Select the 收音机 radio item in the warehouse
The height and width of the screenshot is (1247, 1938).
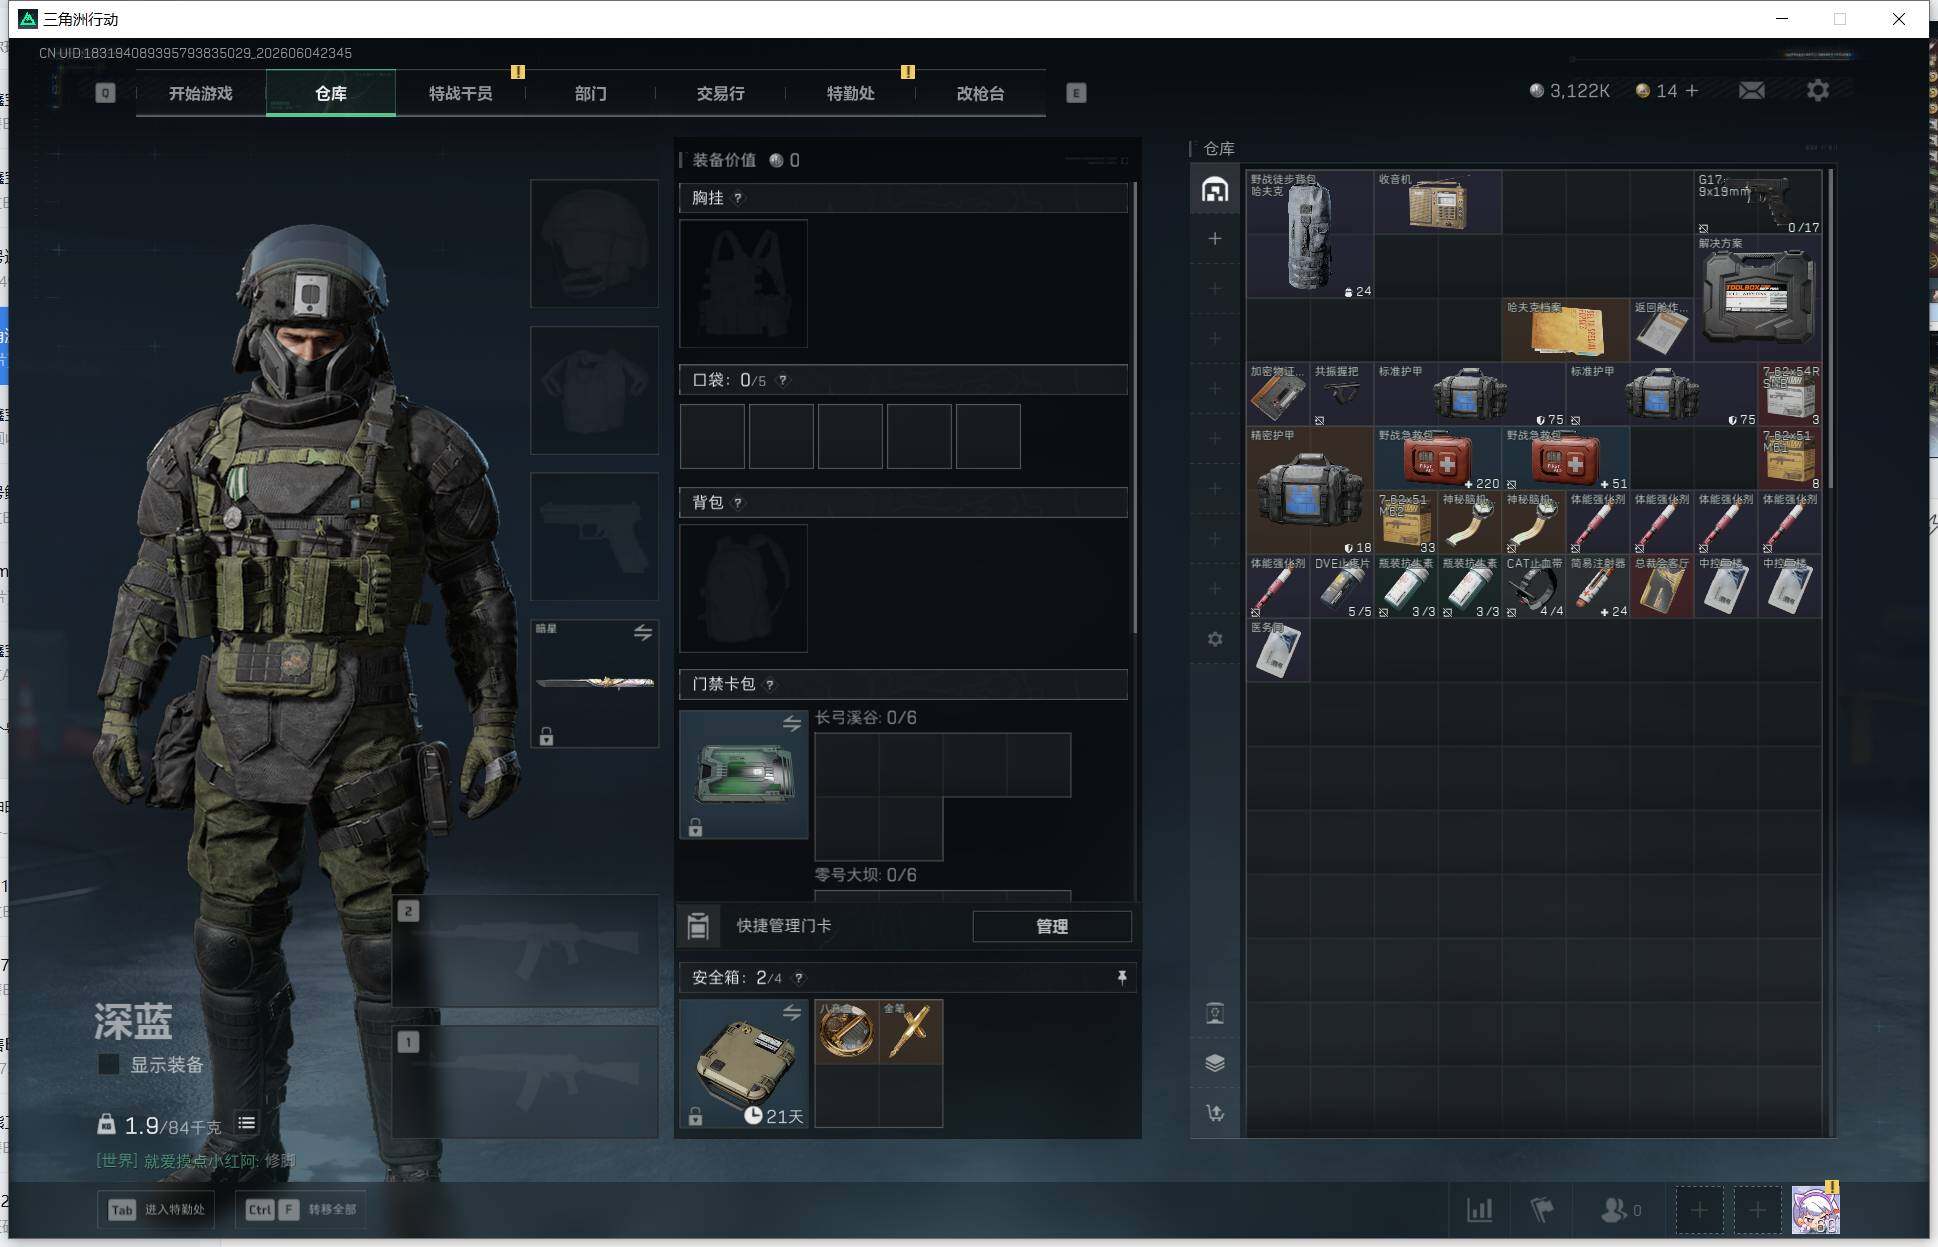click(1438, 202)
